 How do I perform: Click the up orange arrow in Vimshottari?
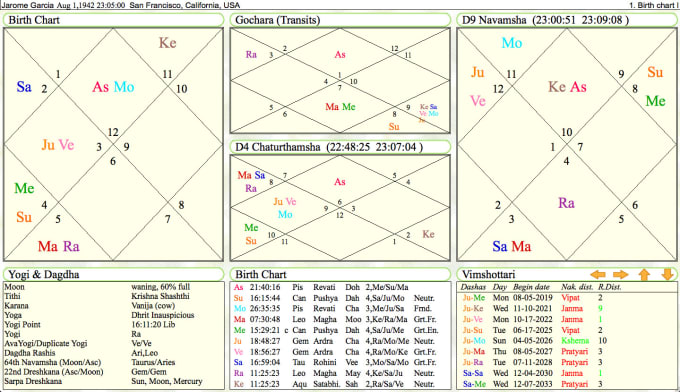coord(644,274)
